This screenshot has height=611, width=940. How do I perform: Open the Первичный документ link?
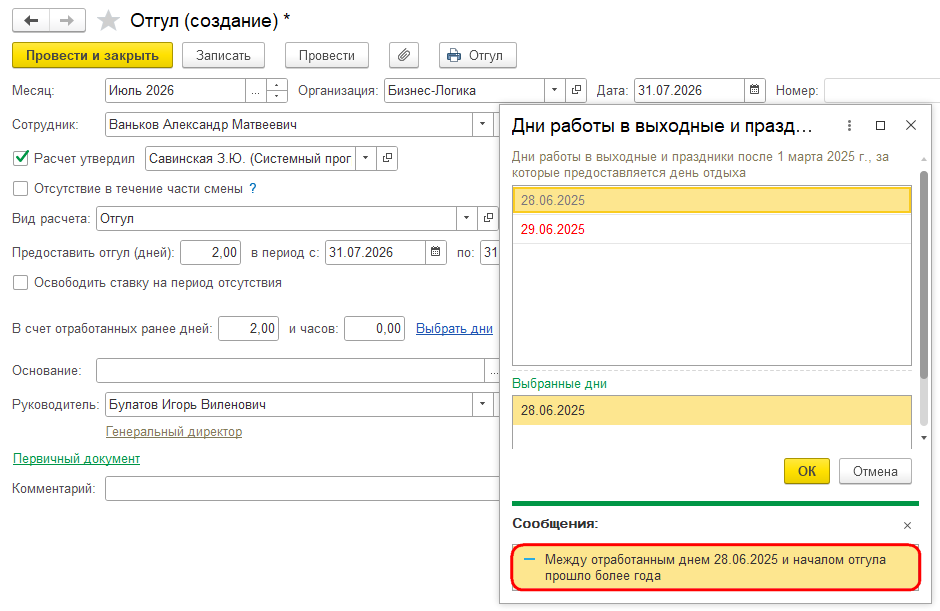(77, 459)
